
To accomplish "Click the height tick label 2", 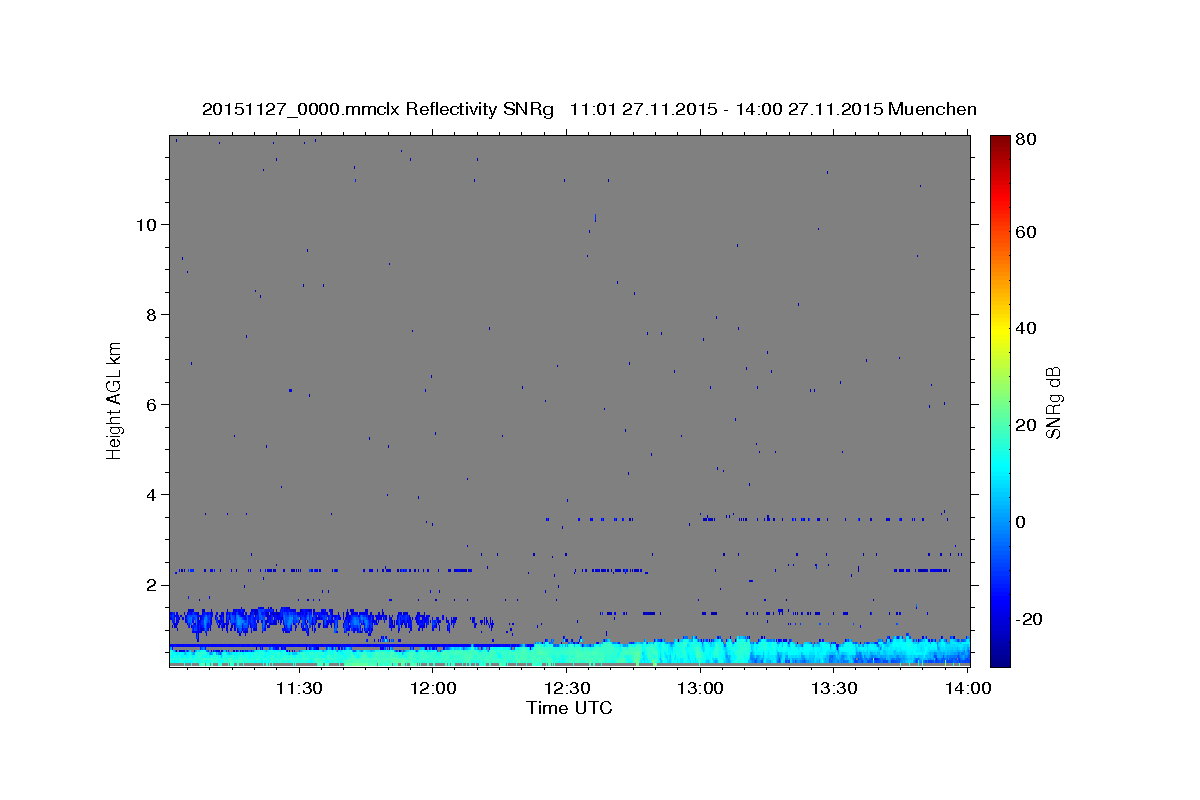I will coord(151,585).
